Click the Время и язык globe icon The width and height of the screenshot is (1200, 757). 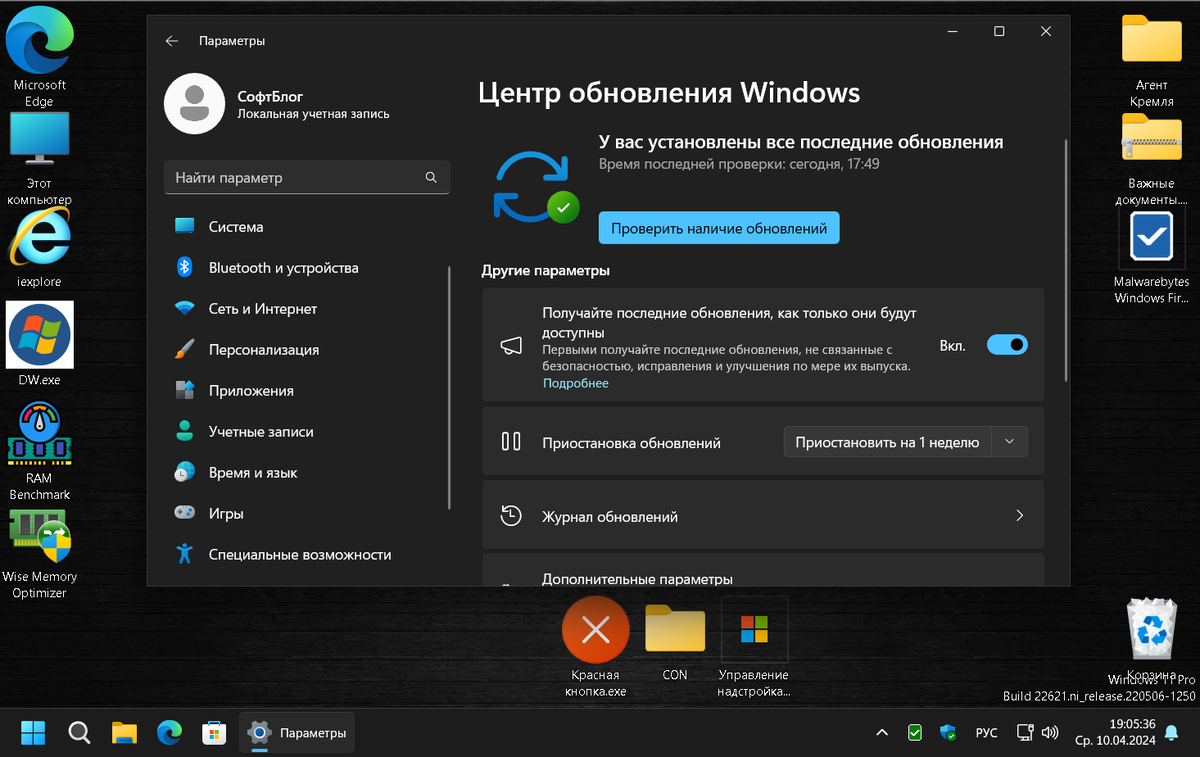point(184,472)
